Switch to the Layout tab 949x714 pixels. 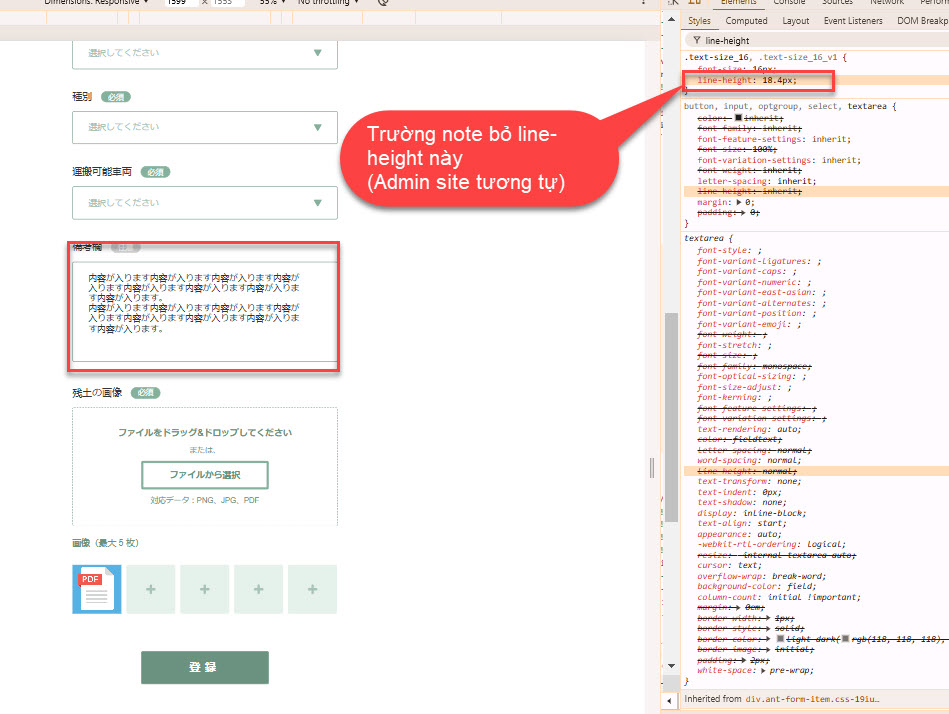pyautogui.click(x=795, y=21)
